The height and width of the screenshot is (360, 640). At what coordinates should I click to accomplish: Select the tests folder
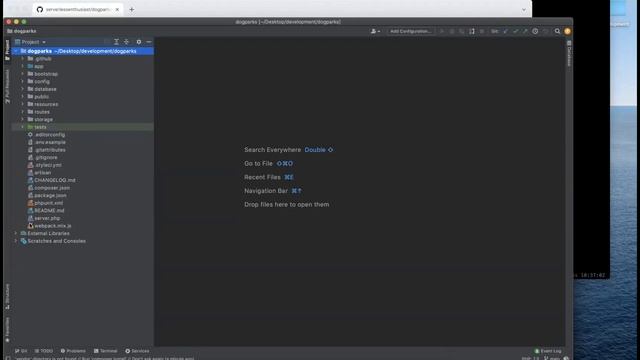(83, 127)
